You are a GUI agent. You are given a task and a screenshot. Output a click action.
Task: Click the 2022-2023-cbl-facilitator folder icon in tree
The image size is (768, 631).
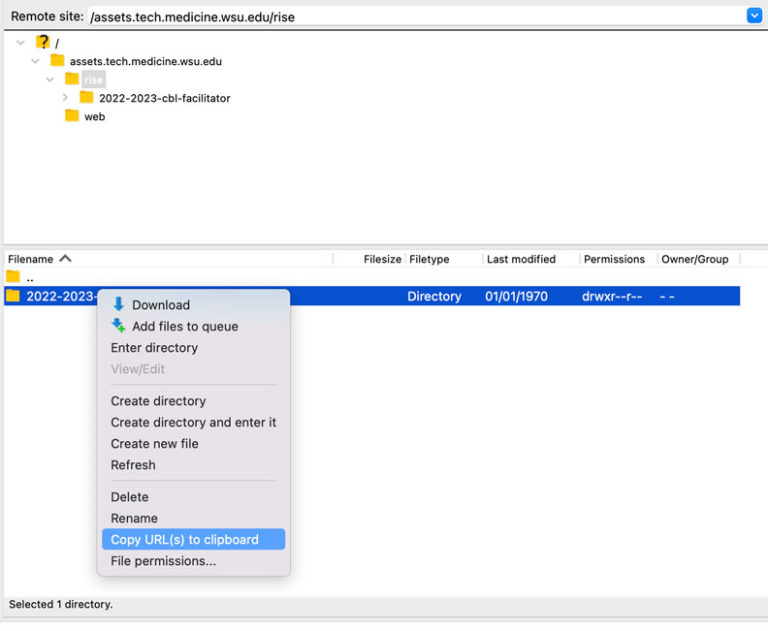pyautogui.click(x=87, y=98)
